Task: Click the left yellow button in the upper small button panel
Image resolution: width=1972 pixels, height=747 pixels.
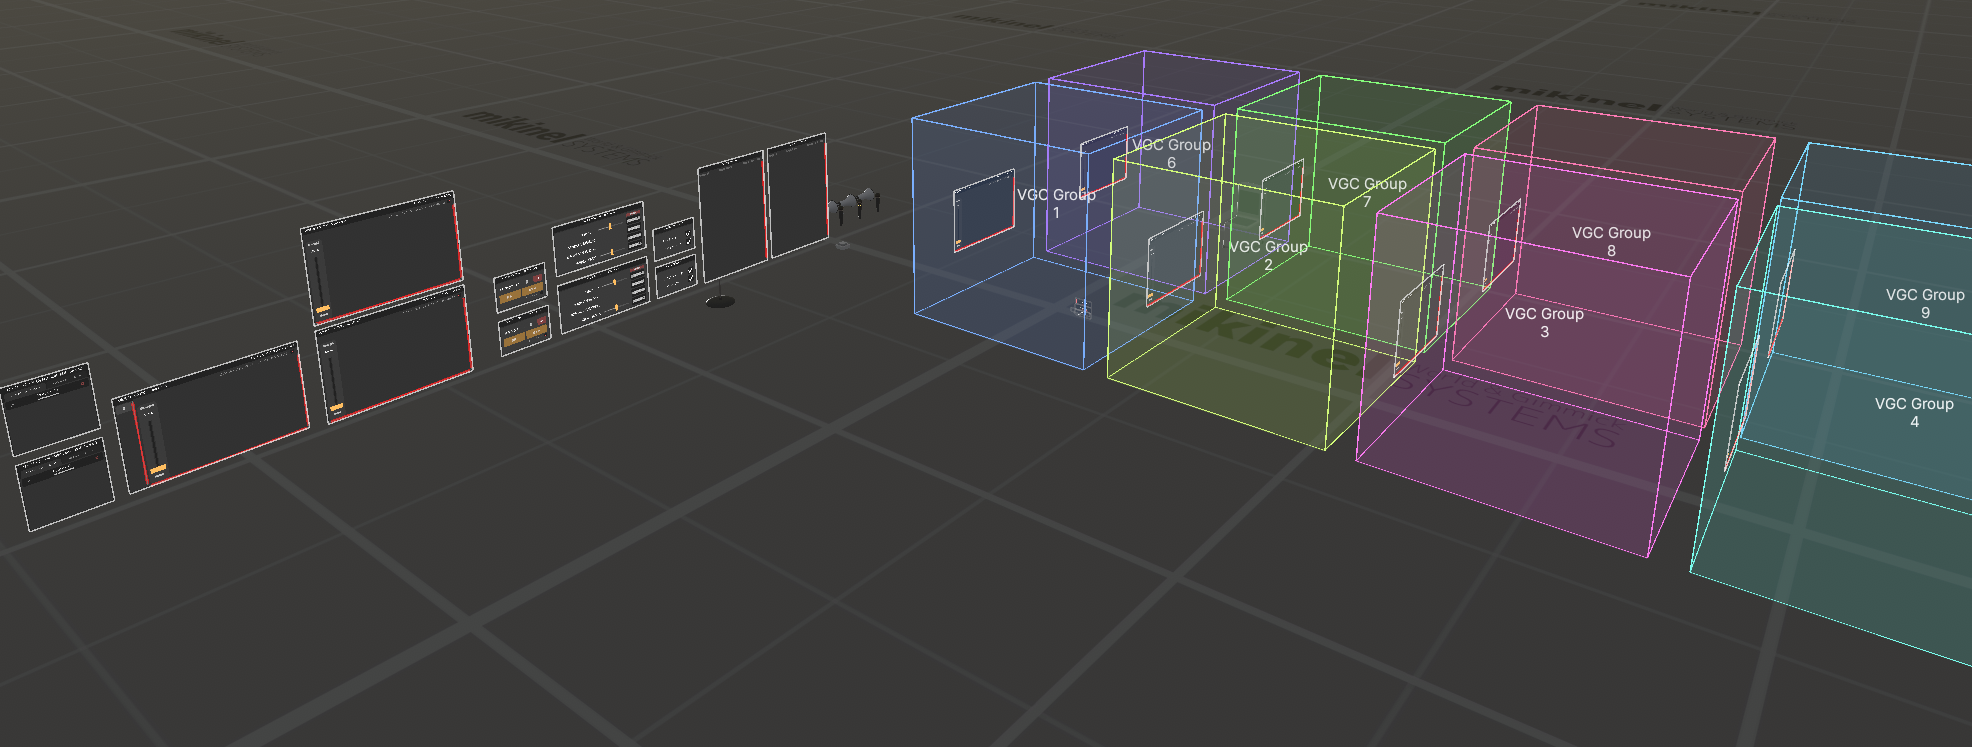Action: tap(510, 296)
